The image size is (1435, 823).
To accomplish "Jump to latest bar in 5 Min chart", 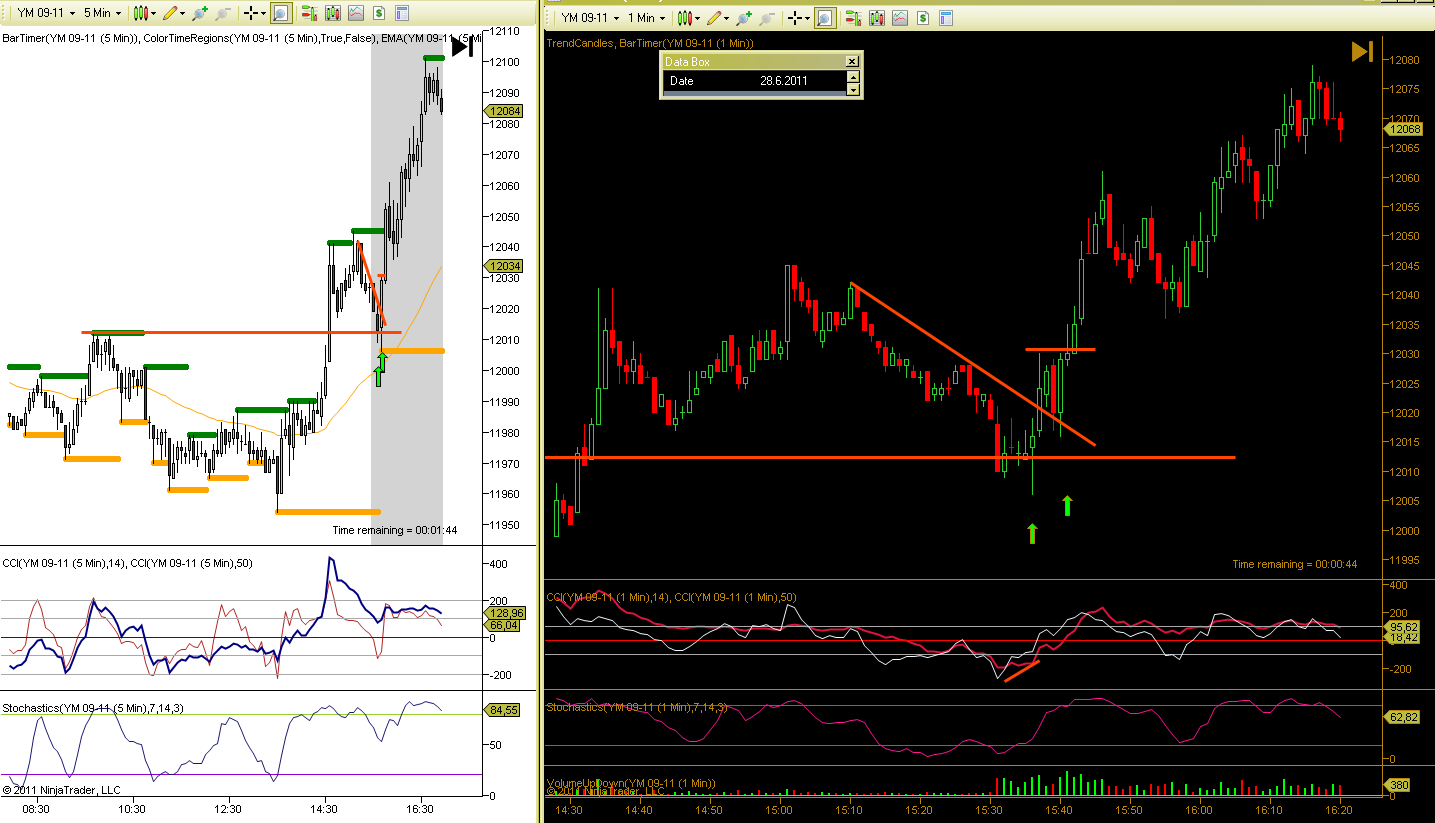I will pos(461,46).
